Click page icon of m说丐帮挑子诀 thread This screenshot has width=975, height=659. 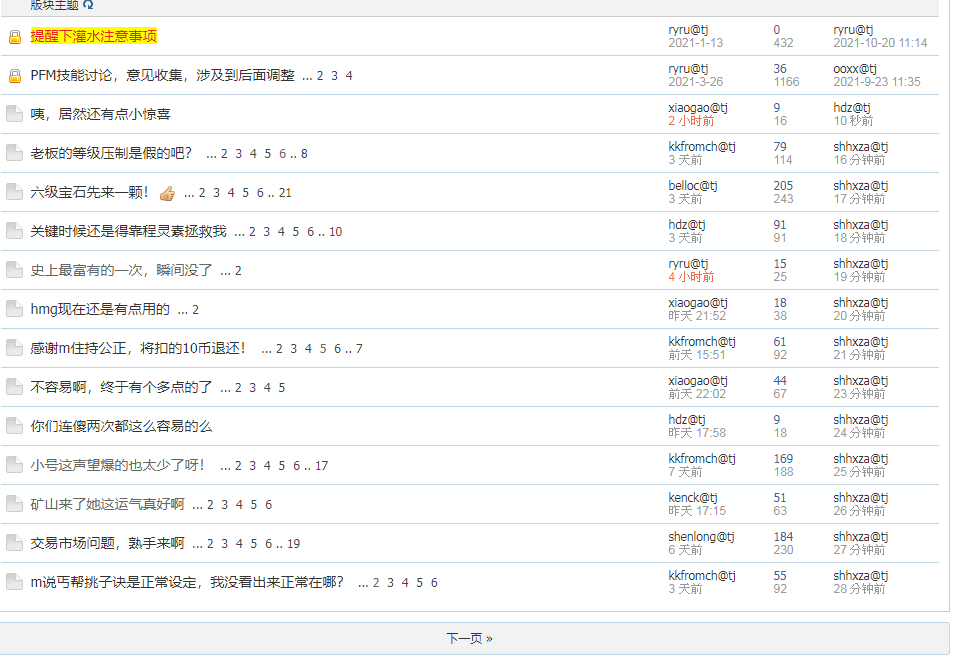[14, 582]
